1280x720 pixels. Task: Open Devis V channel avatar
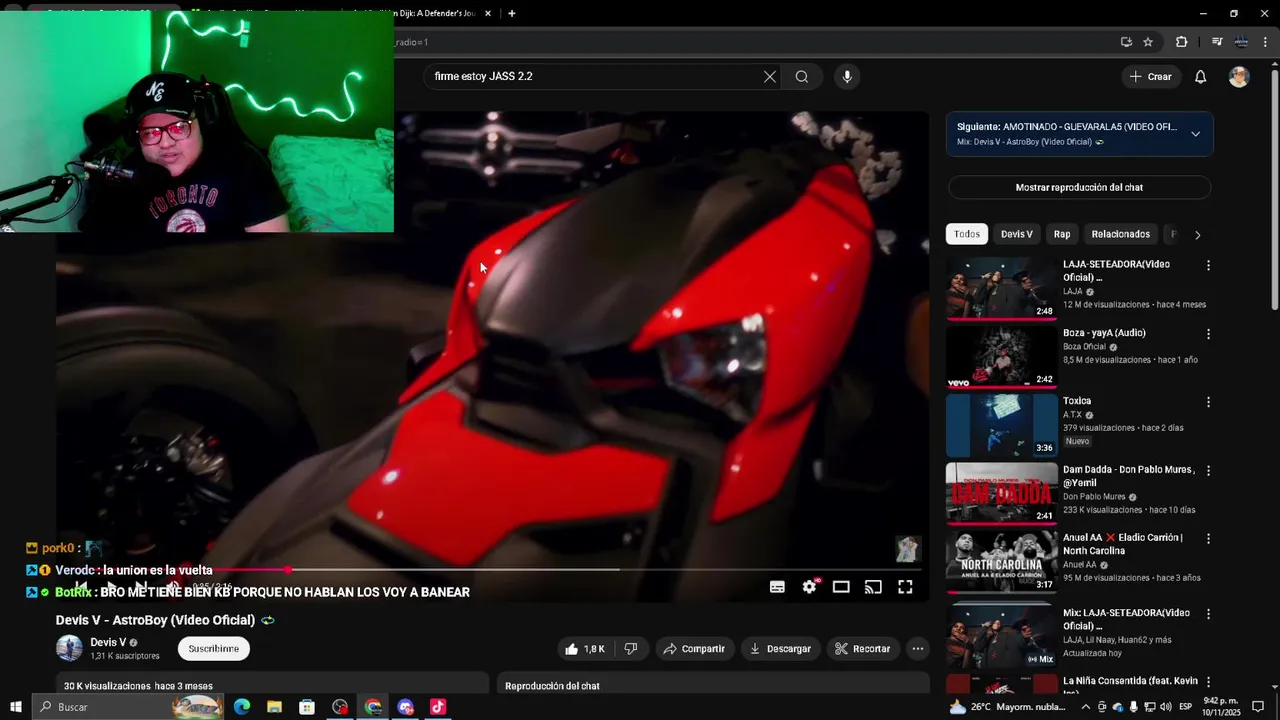point(69,649)
